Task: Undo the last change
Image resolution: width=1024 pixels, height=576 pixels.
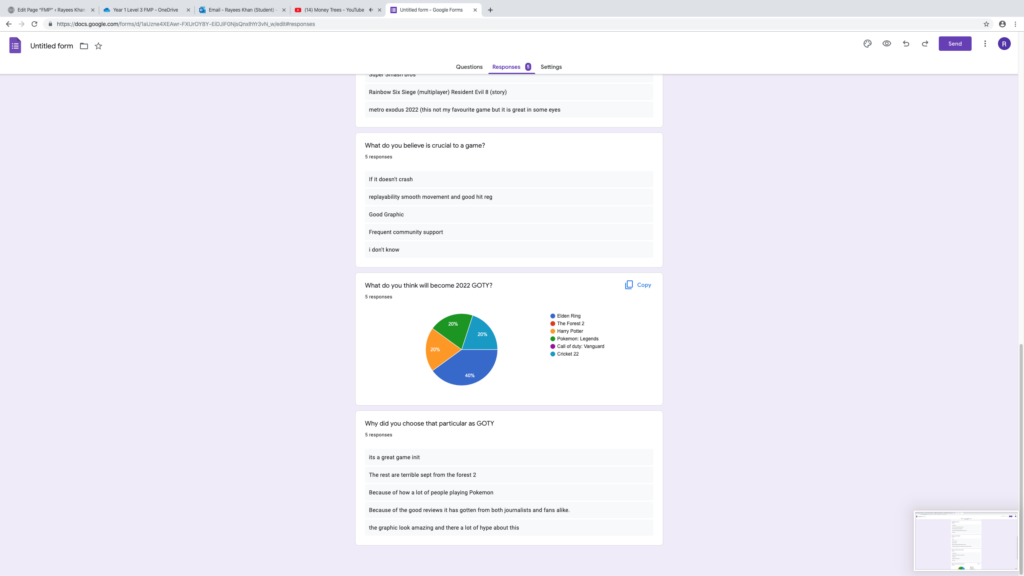Action: [x=906, y=44]
